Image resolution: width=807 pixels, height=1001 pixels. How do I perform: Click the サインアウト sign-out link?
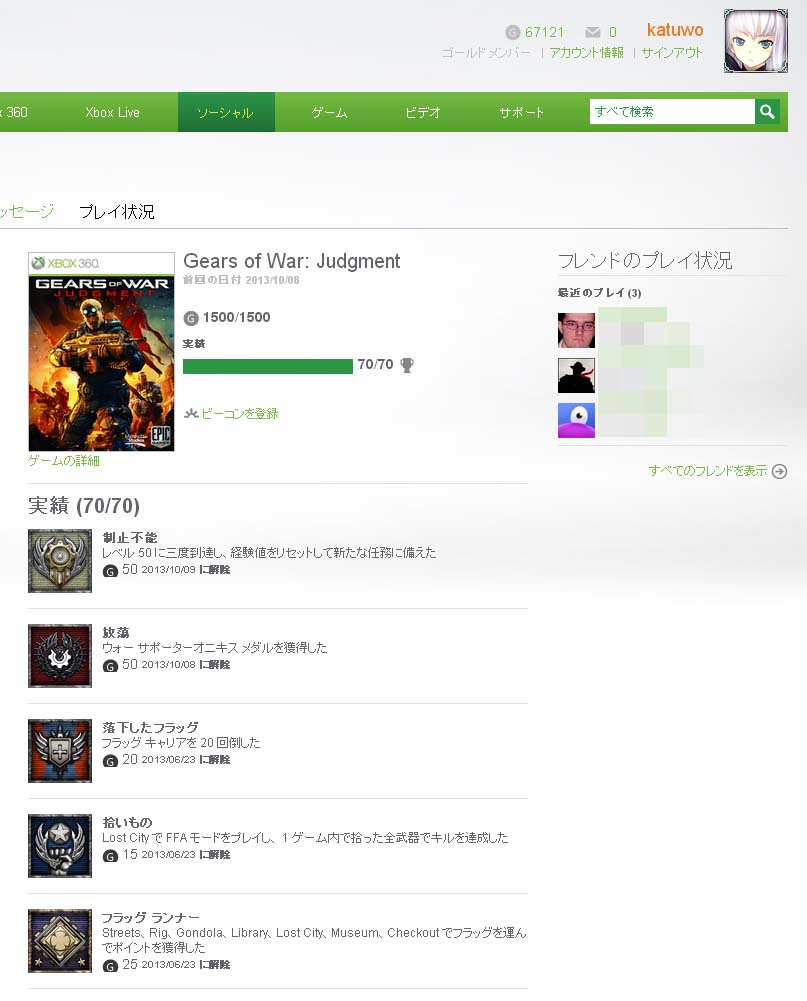[672, 52]
